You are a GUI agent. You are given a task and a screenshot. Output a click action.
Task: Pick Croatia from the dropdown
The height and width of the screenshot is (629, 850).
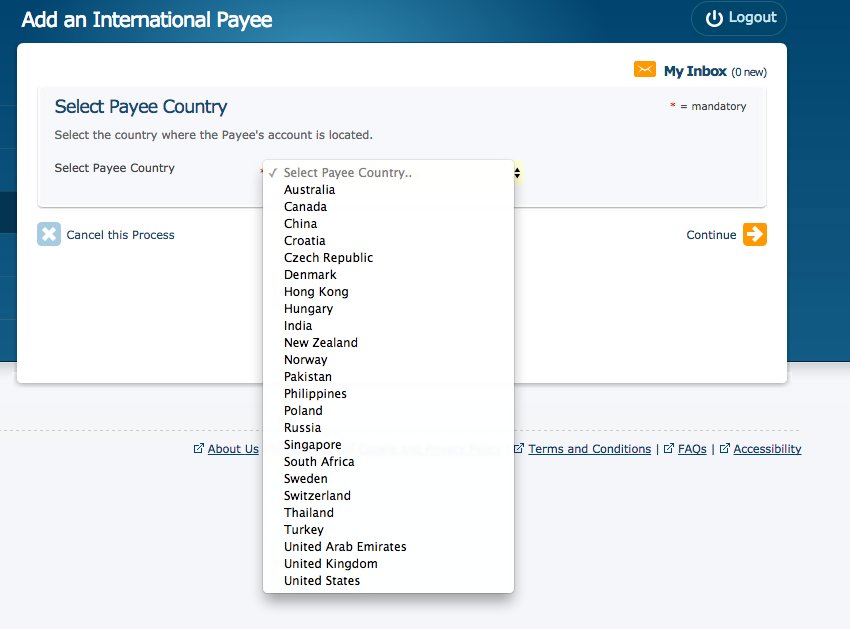pyautogui.click(x=388, y=241)
